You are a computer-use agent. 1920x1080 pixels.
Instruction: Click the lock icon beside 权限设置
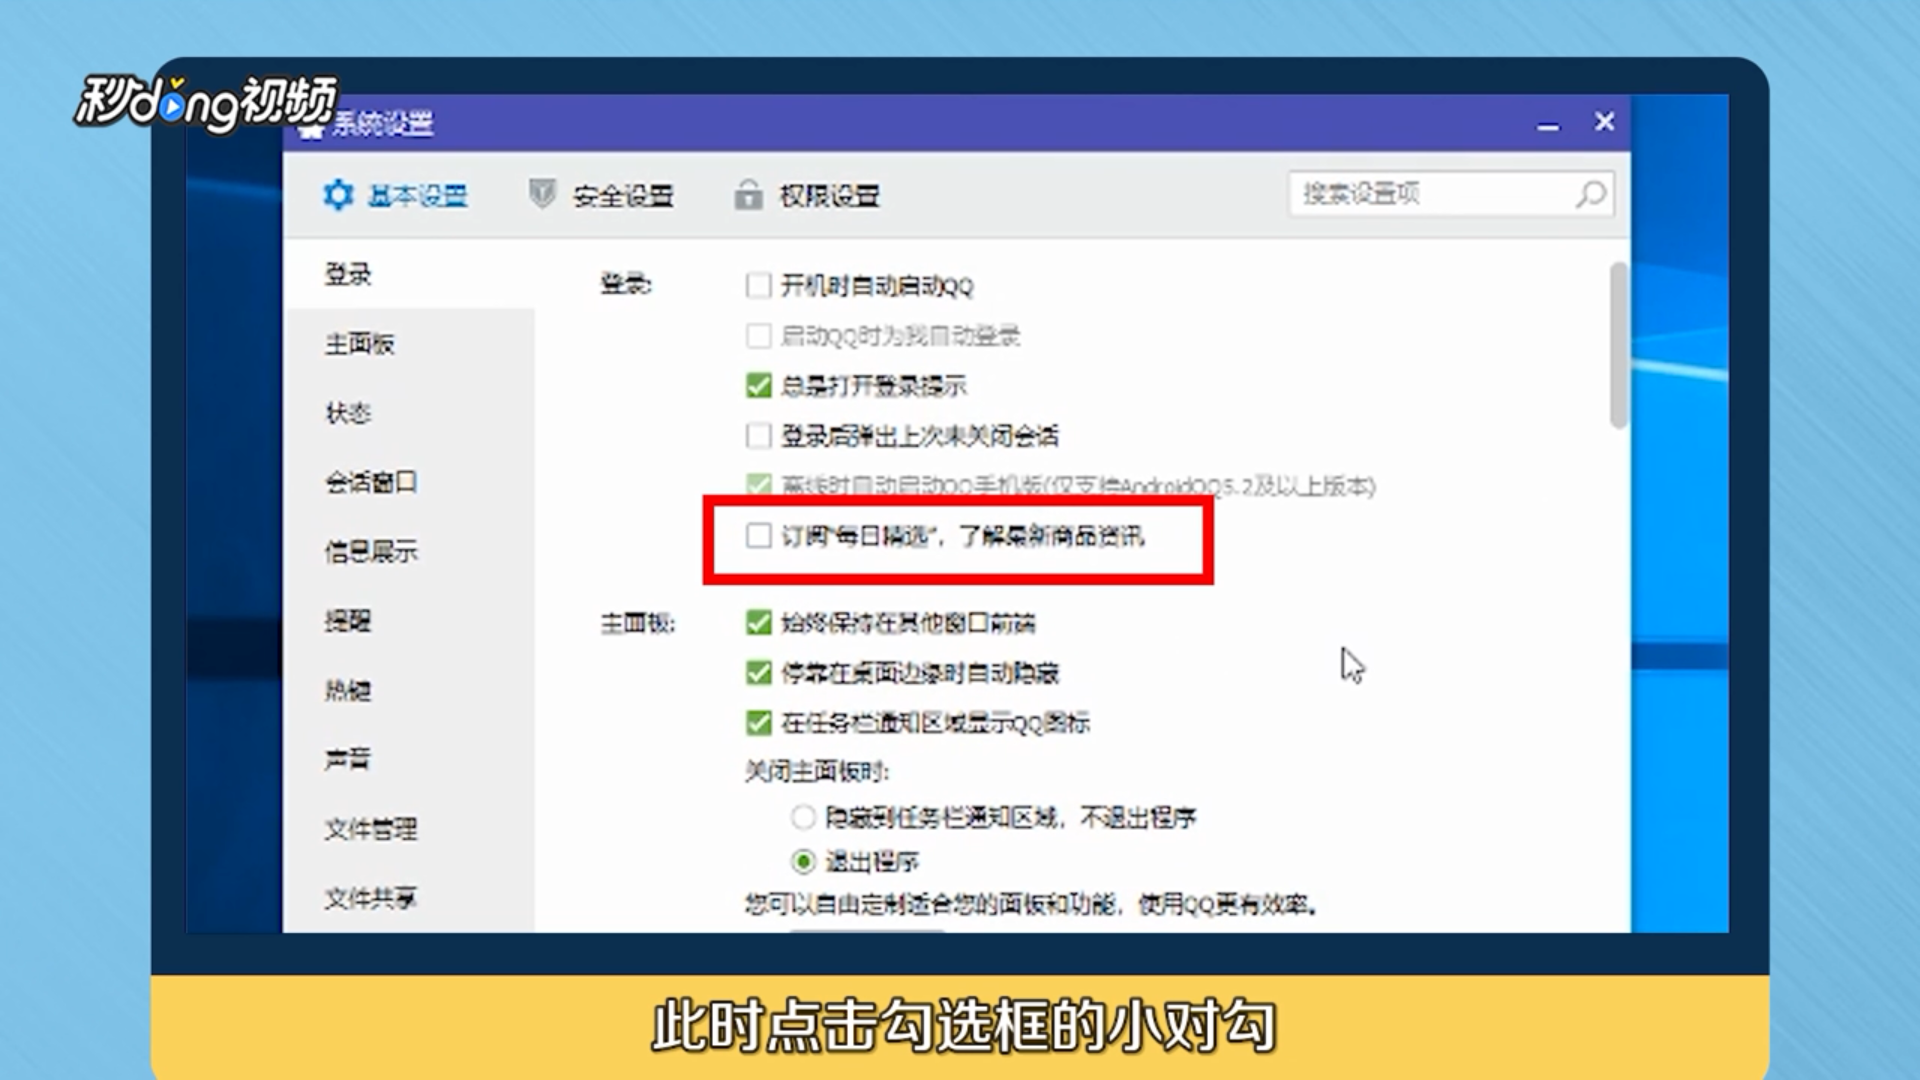pyautogui.click(x=748, y=194)
